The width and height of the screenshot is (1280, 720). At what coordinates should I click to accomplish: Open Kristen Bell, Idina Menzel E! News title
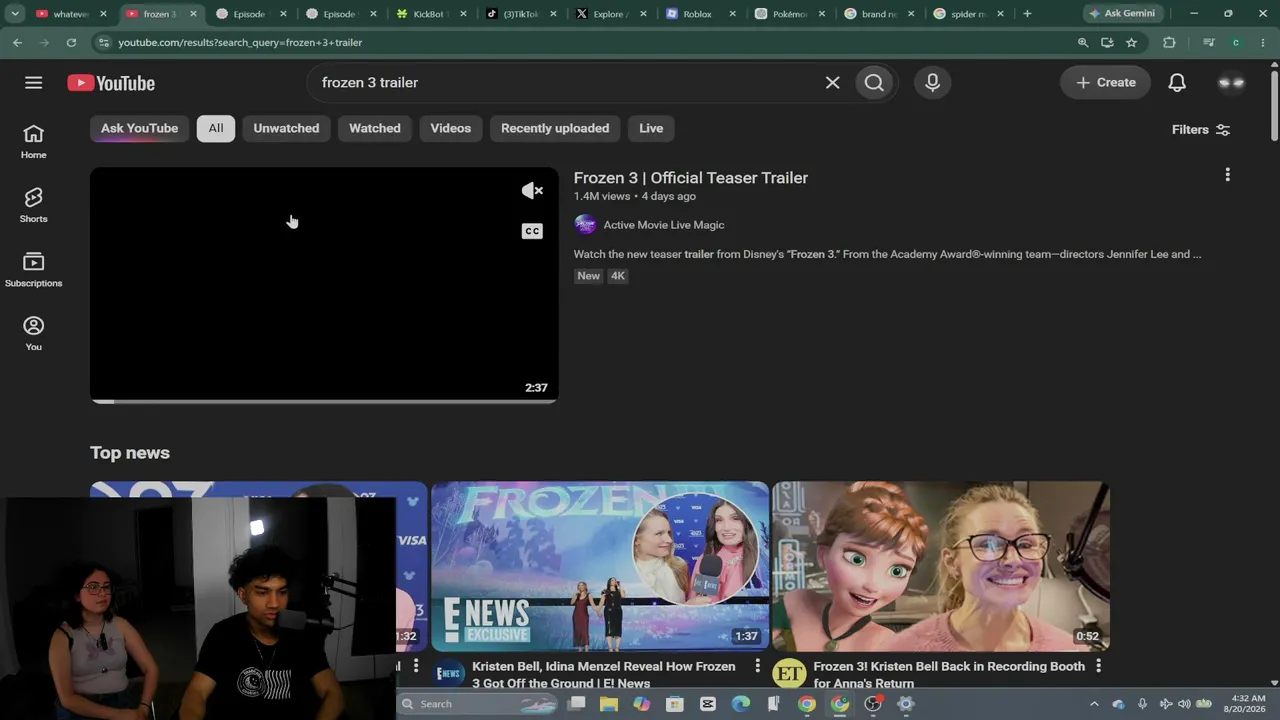604,674
